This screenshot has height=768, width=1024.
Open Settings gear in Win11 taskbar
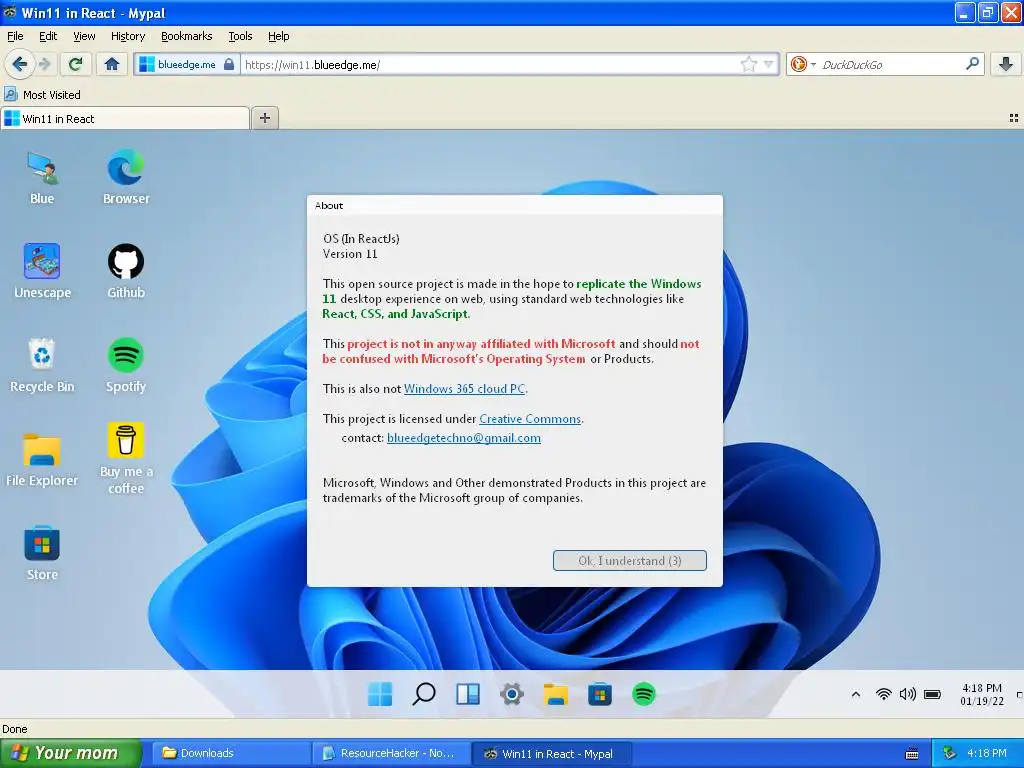(511, 694)
